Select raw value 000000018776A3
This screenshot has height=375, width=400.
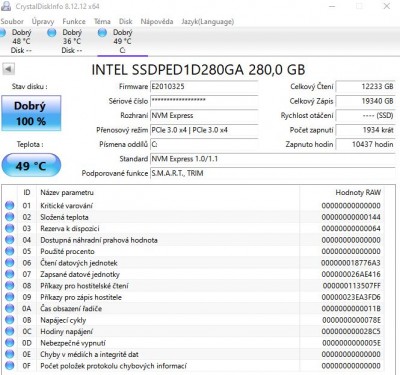click(x=351, y=263)
